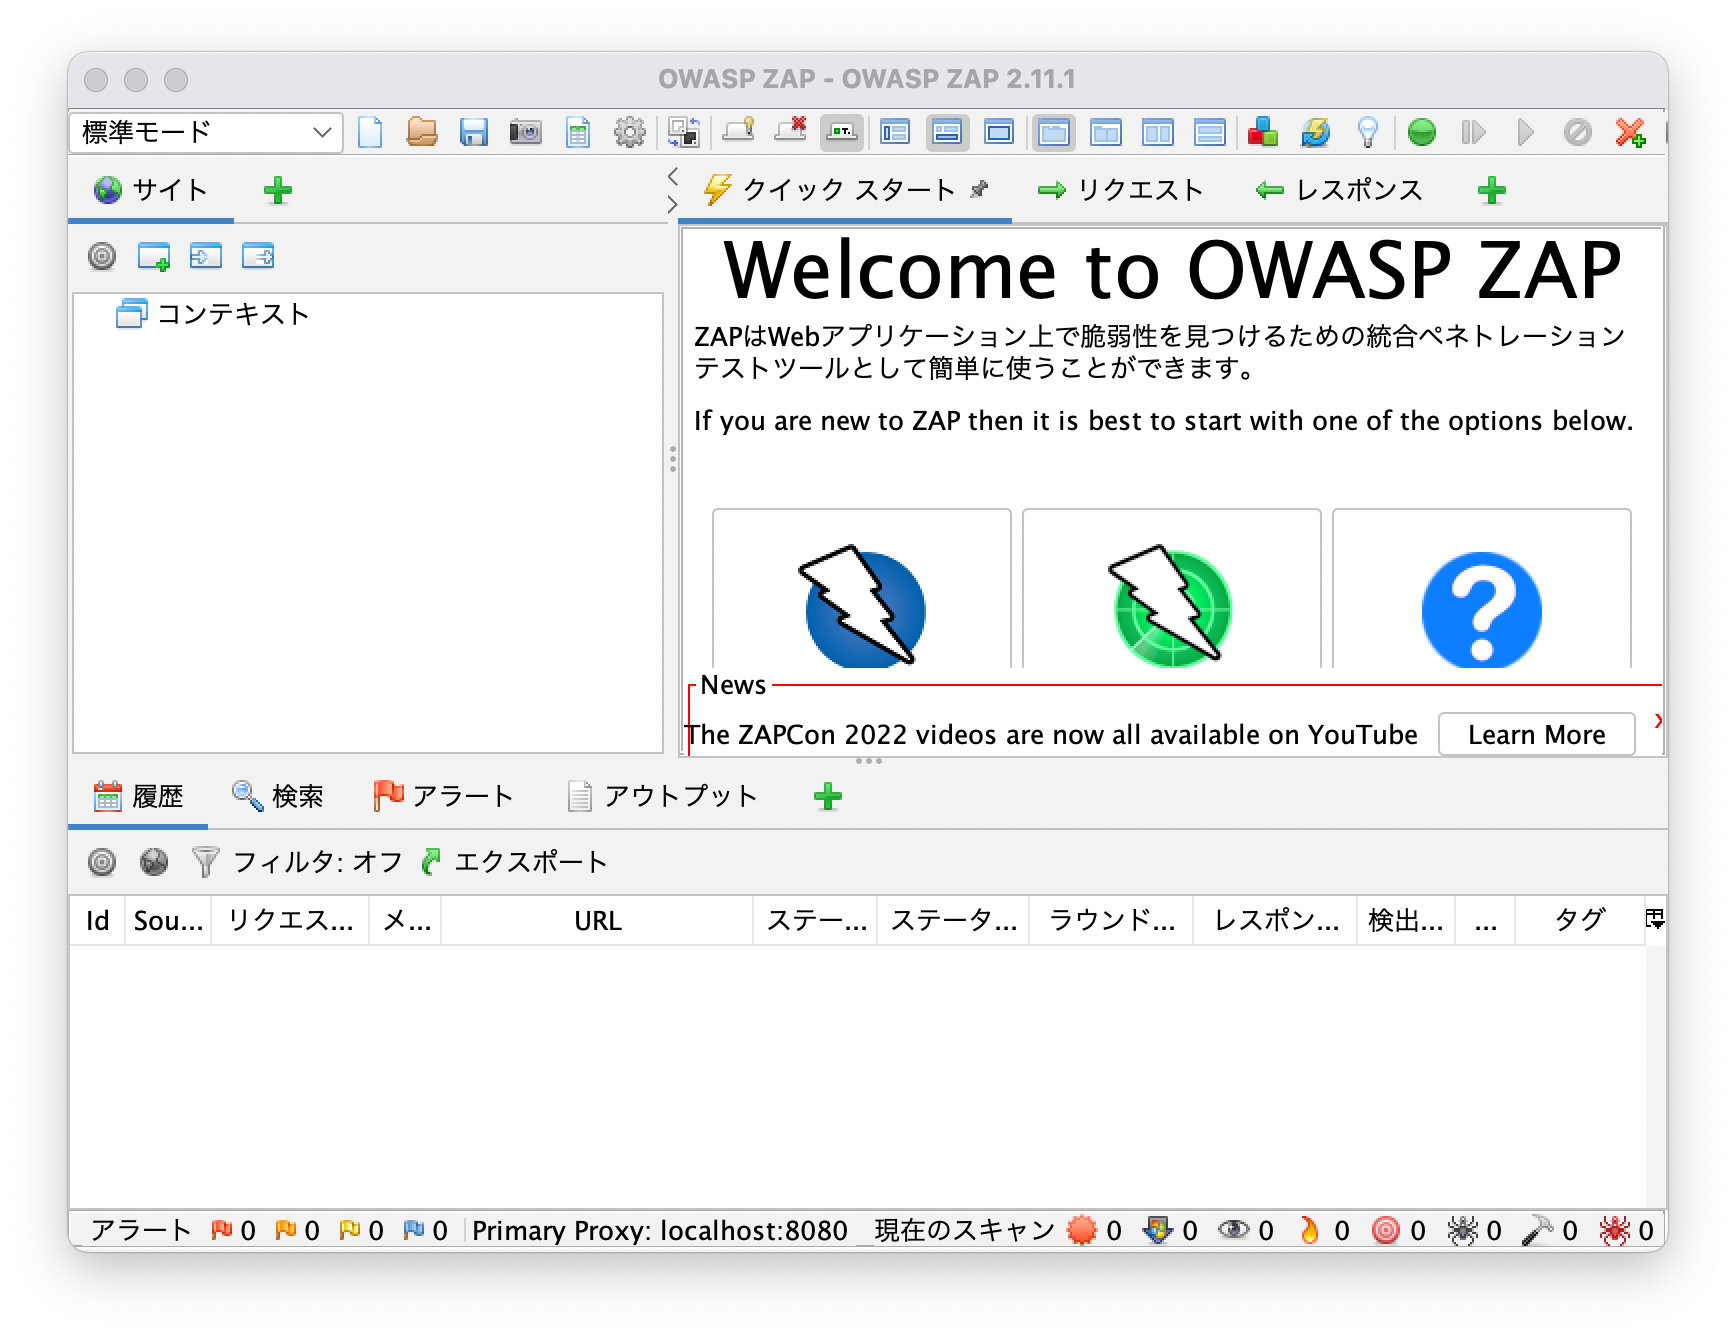Create a new session via blank page icon
The width and height of the screenshot is (1736, 1336).
click(x=370, y=132)
